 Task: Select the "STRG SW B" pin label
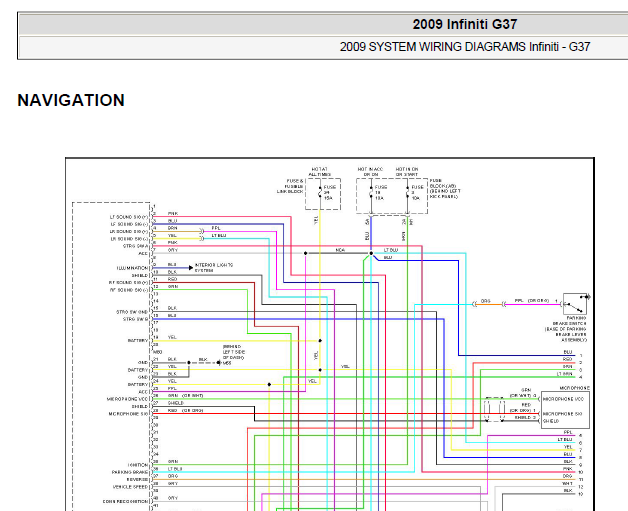(135, 319)
